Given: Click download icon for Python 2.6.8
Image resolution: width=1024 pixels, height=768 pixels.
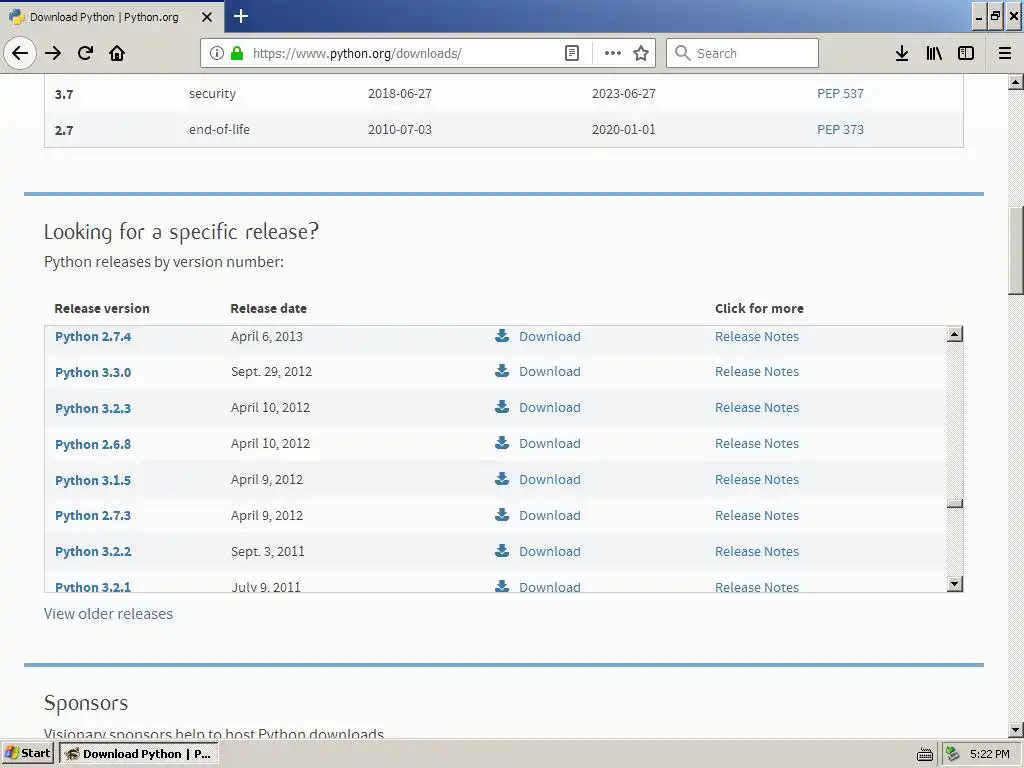Looking at the screenshot, I should [x=502, y=443].
